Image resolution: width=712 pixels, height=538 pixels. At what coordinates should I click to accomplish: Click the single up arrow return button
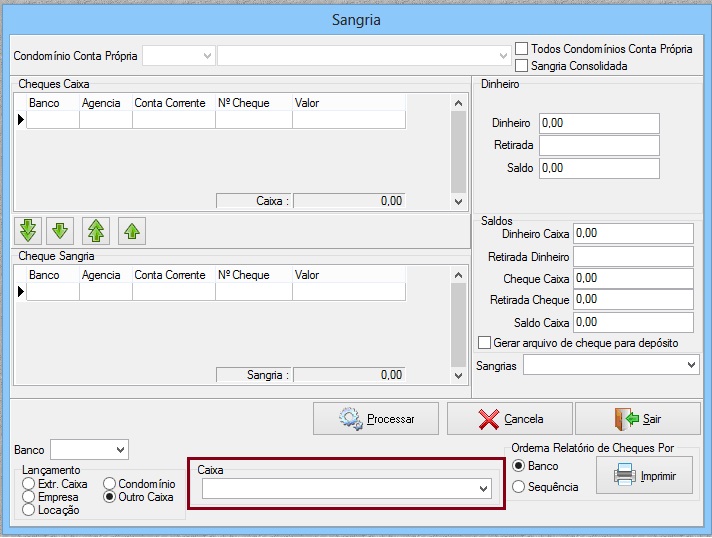click(x=131, y=231)
